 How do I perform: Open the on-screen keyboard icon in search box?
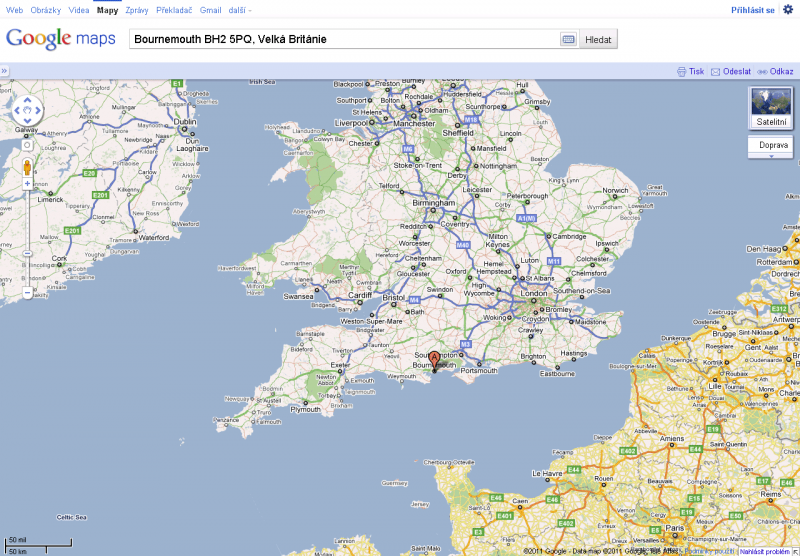[568, 39]
